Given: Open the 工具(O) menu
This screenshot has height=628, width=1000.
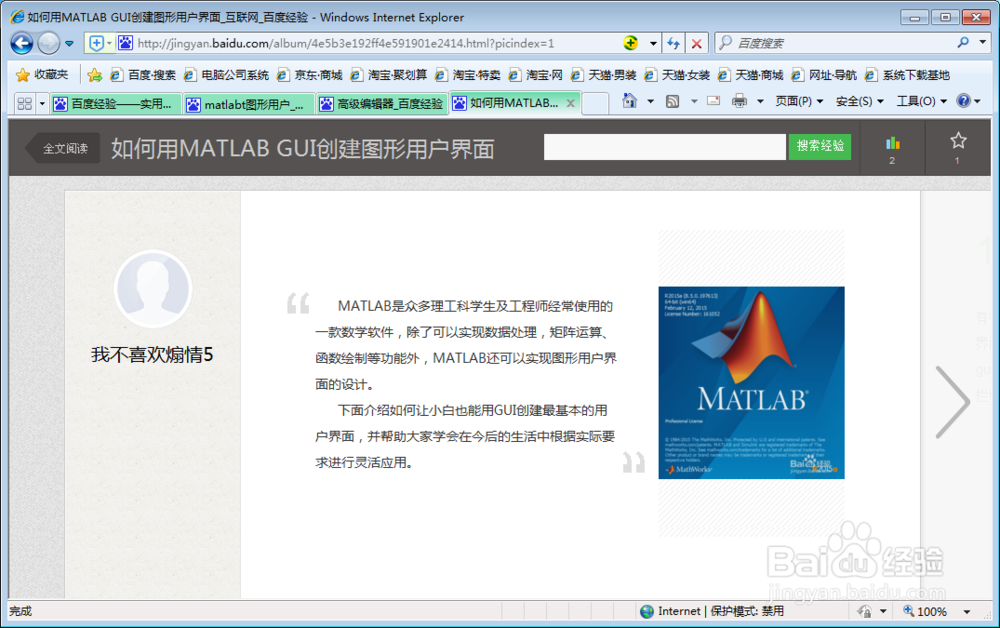Looking at the screenshot, I should click(x=922, y=101).
